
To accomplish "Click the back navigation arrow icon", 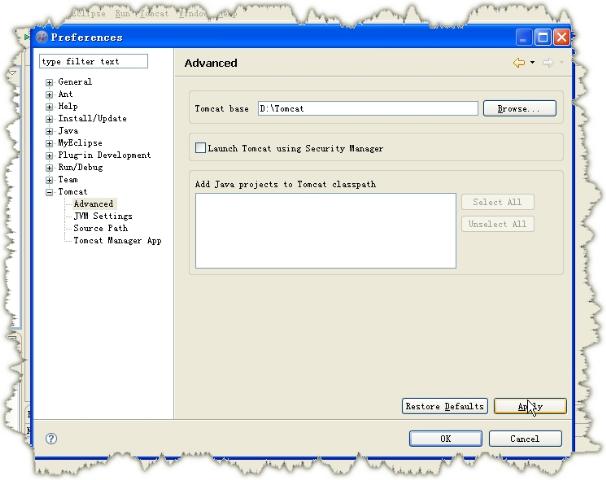I will click(519, 62).
